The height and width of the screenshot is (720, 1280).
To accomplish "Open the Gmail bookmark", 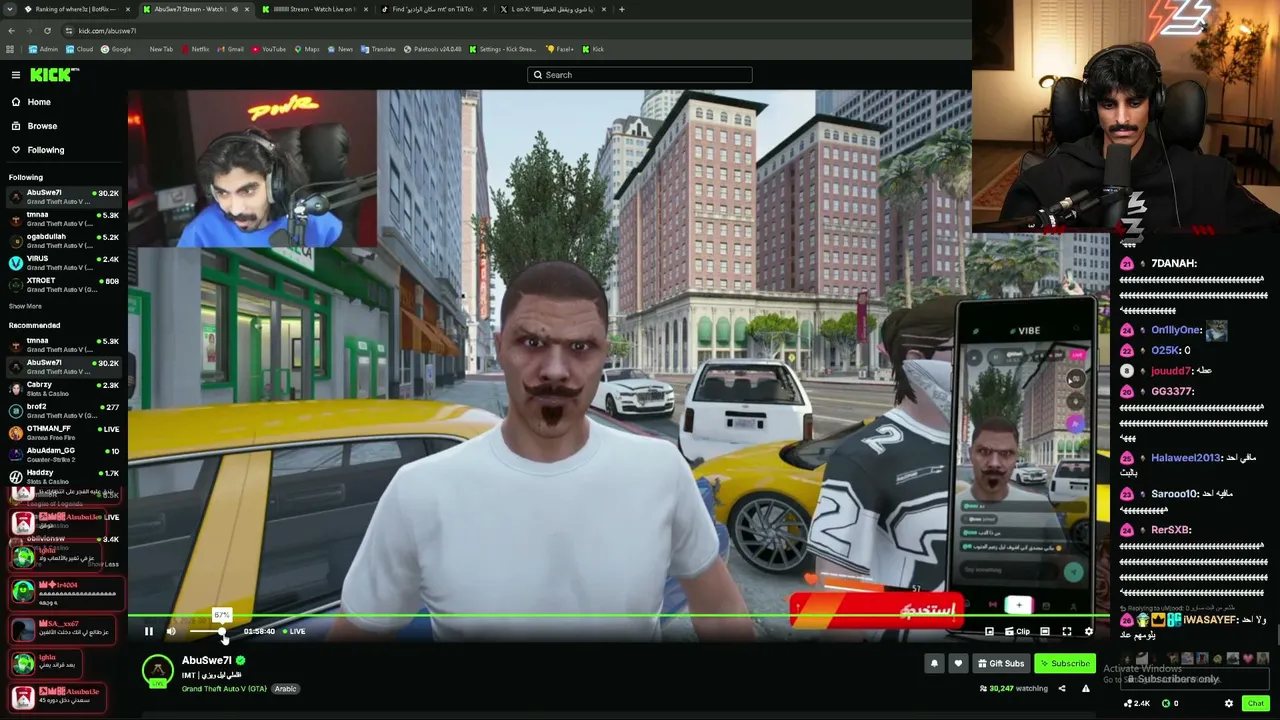I will click(x=231, y=49).
